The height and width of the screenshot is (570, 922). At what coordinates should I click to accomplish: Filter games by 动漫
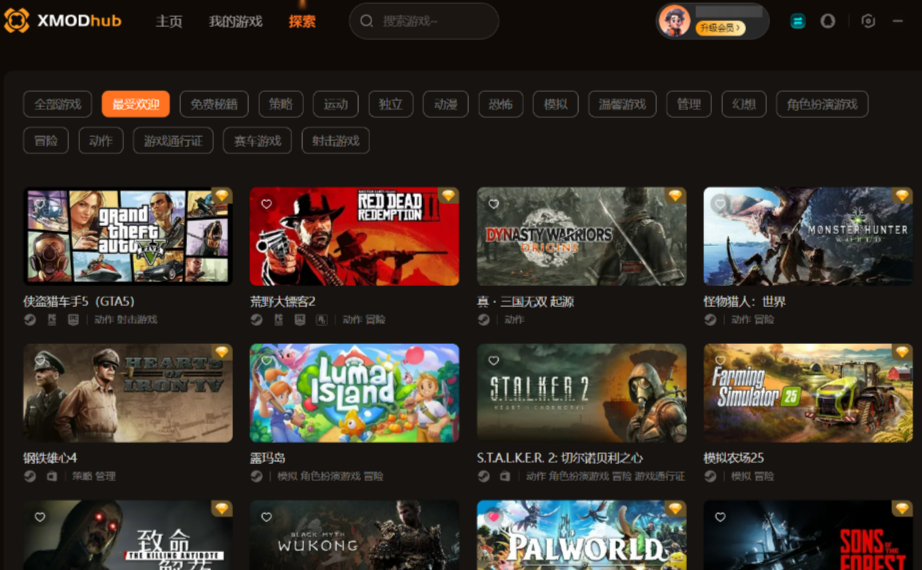446,104
